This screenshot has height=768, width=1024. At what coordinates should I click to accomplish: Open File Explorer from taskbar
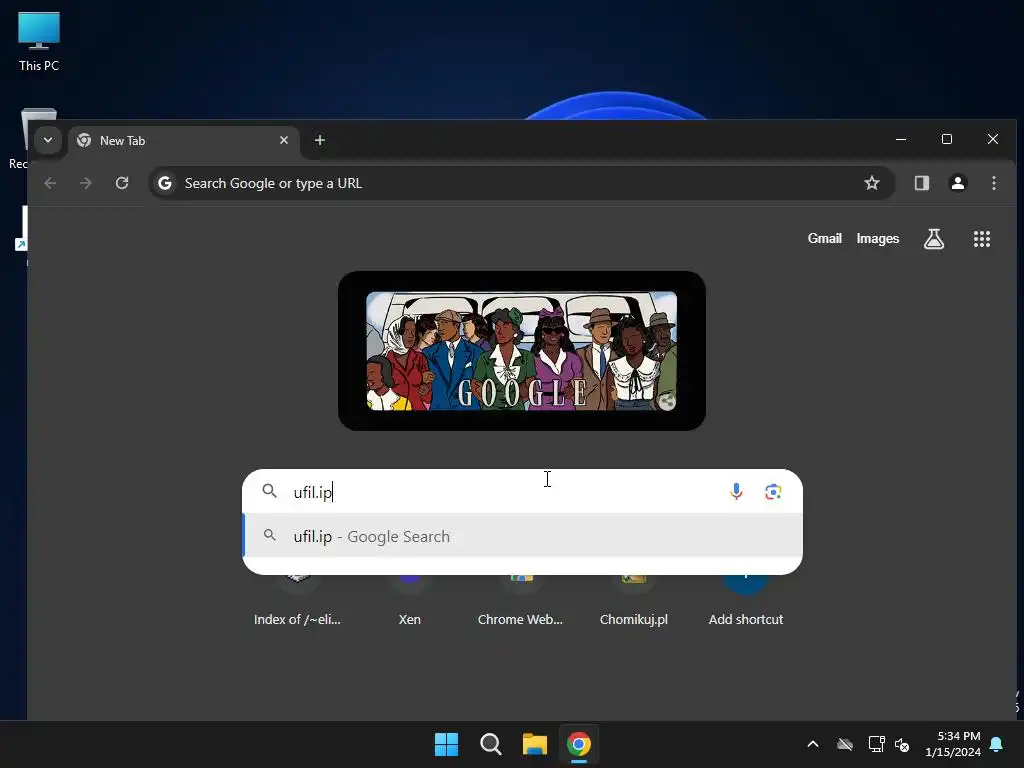(535, 744)
